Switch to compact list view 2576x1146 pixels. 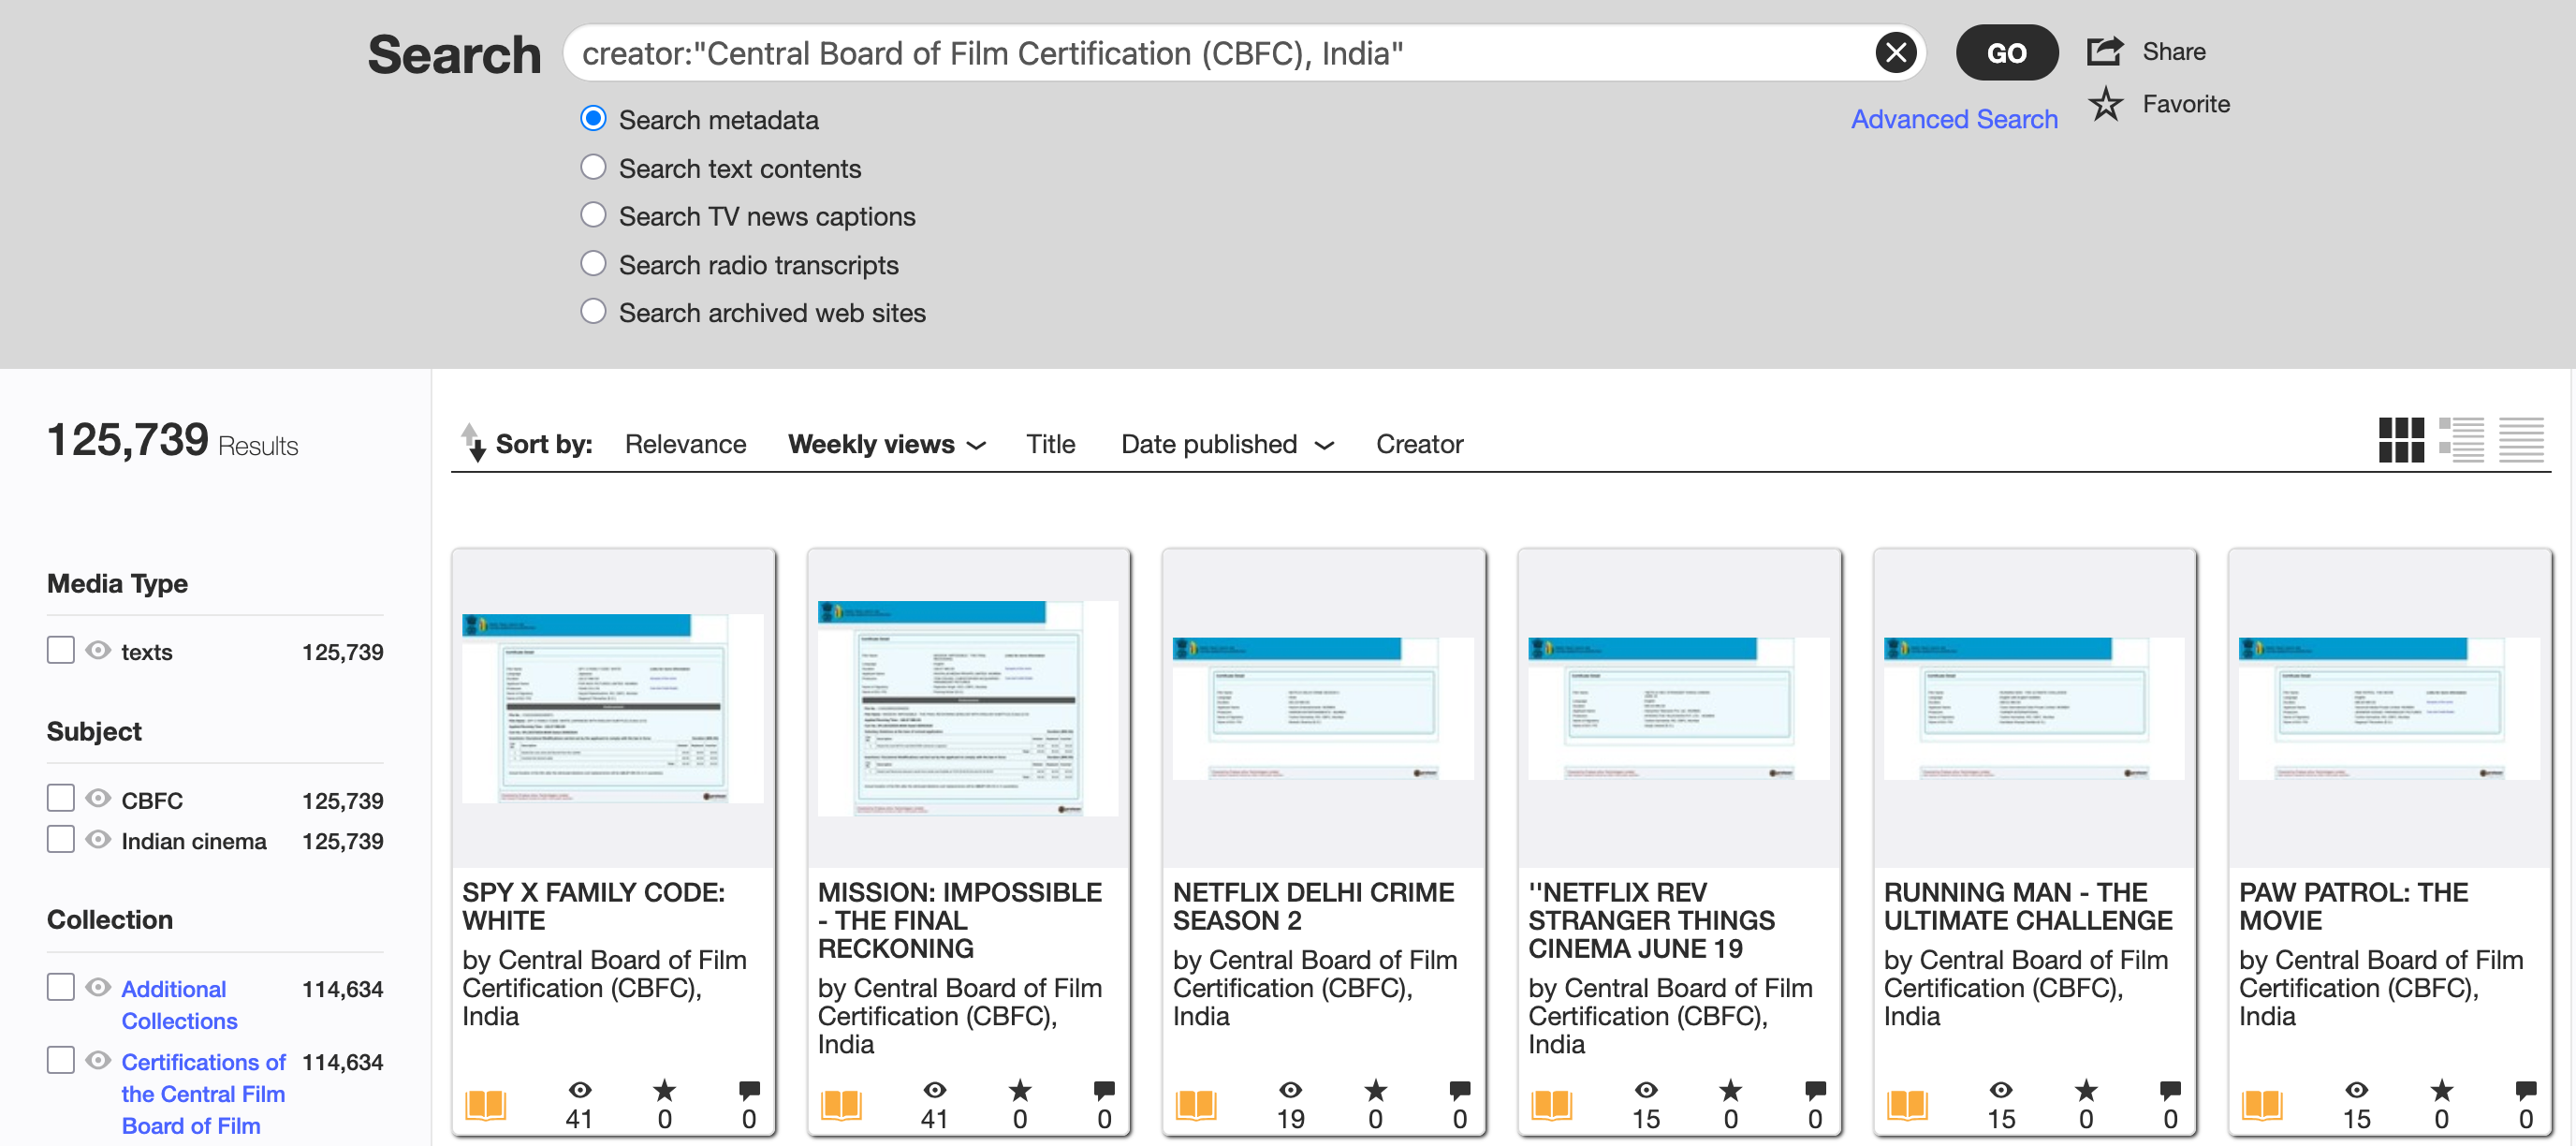click(x=2521, y=440)
